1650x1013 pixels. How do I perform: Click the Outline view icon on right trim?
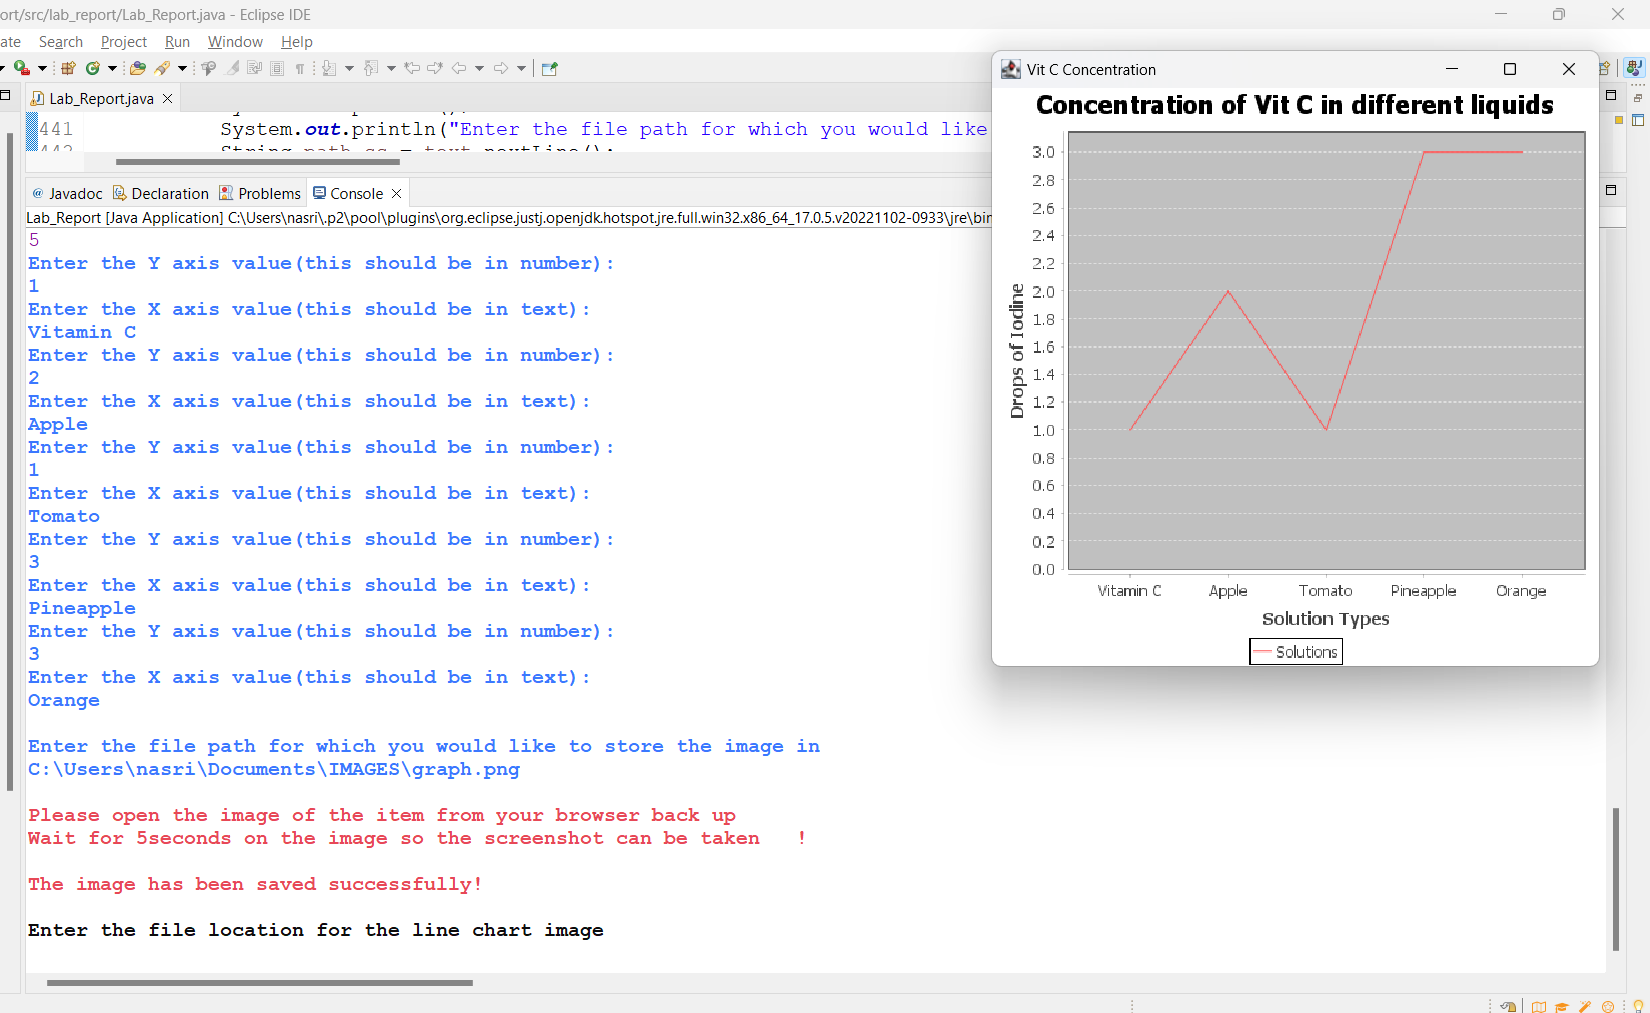1638,120
